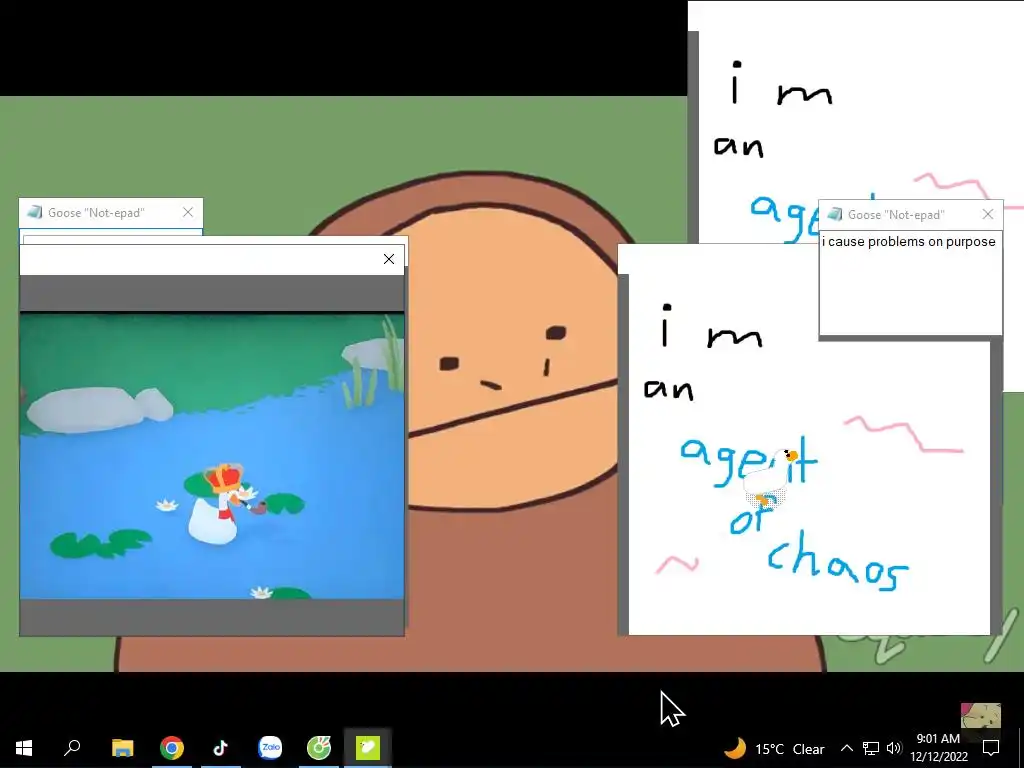Open taskbar search magnifier

(x=72, y=748)
